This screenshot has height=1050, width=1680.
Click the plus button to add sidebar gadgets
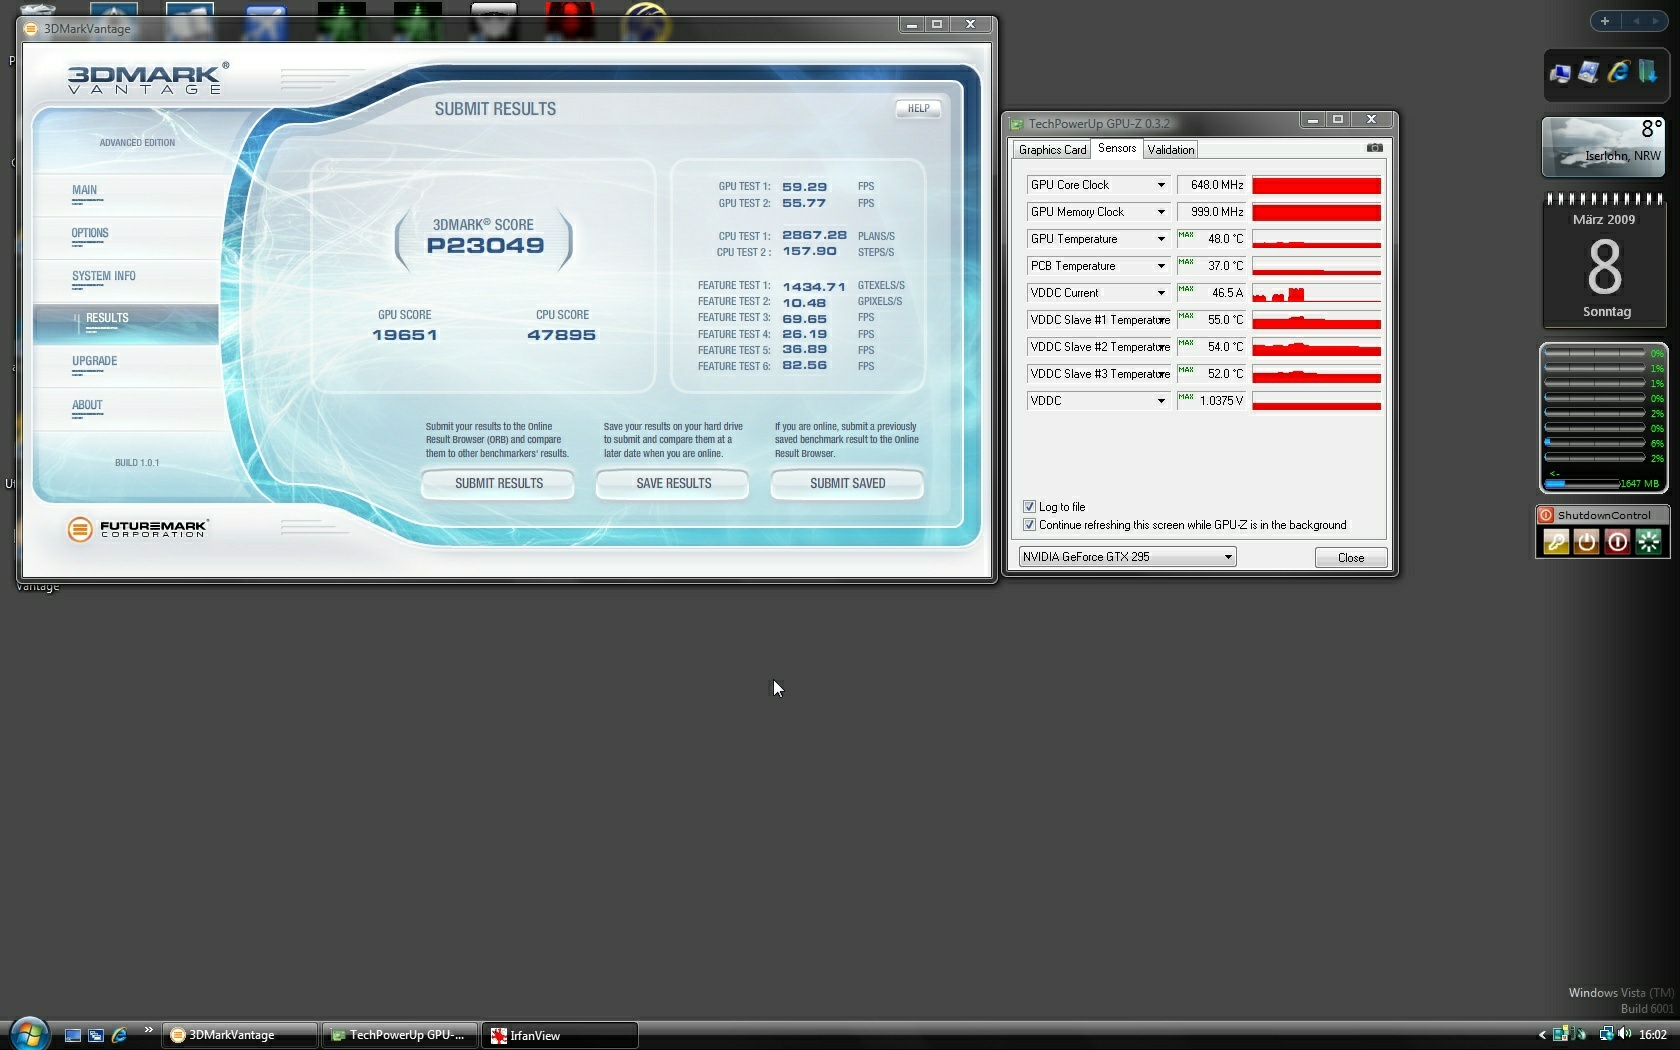tap(1604, 21)
